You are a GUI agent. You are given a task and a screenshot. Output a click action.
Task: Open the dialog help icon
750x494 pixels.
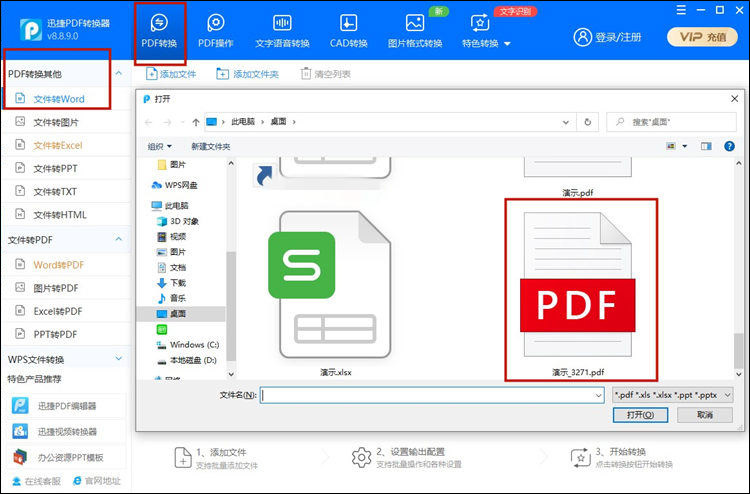pos(729,146)
